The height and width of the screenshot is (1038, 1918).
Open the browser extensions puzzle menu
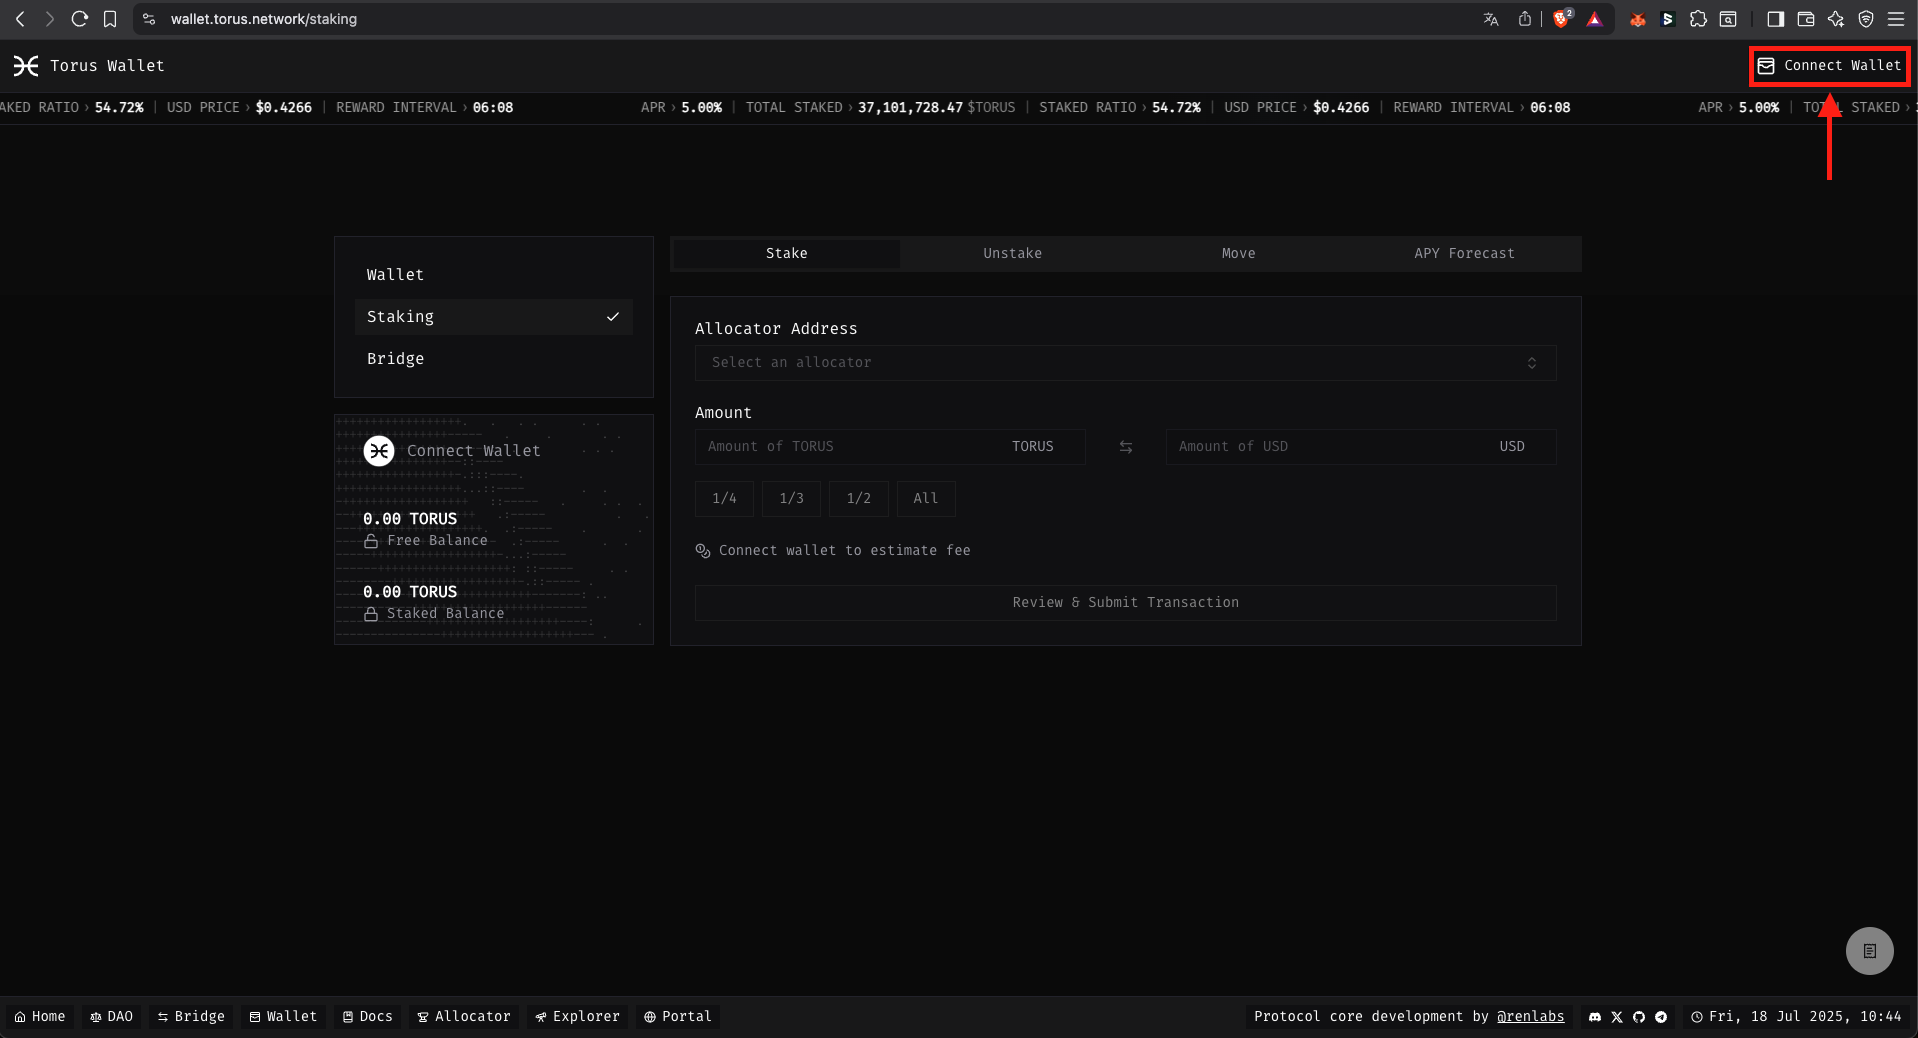(1697, 19)
